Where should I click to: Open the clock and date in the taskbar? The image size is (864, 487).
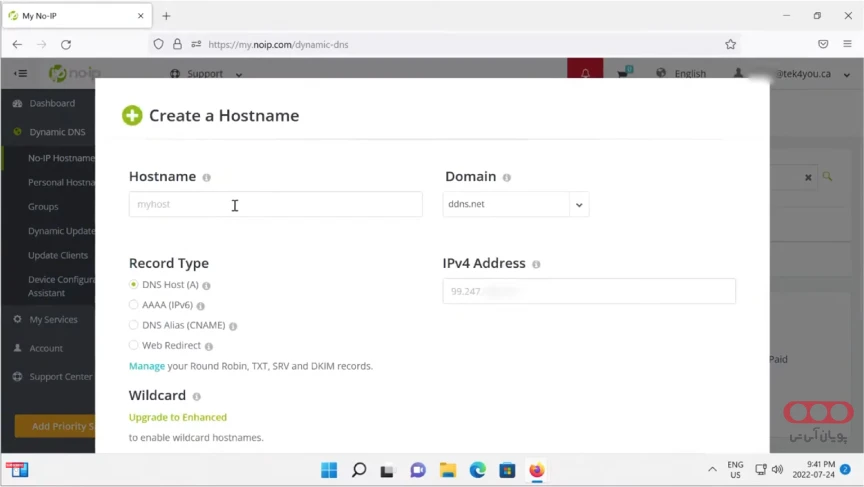pos(814,469)
